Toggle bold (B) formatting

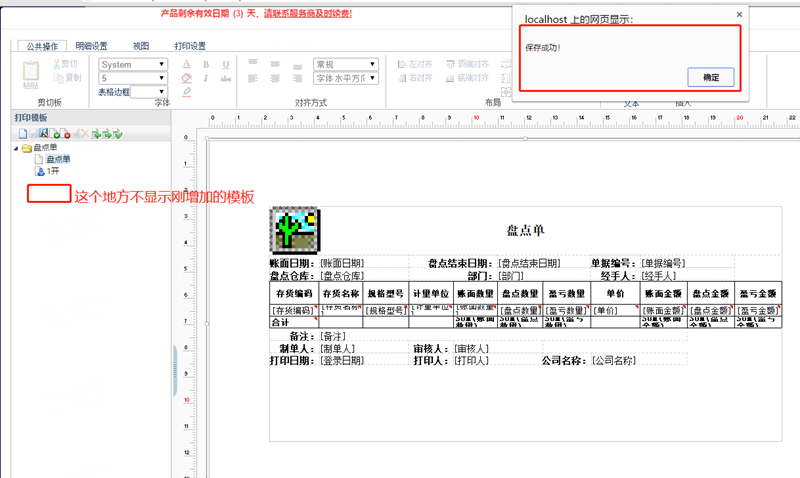[x=206, y=65]
